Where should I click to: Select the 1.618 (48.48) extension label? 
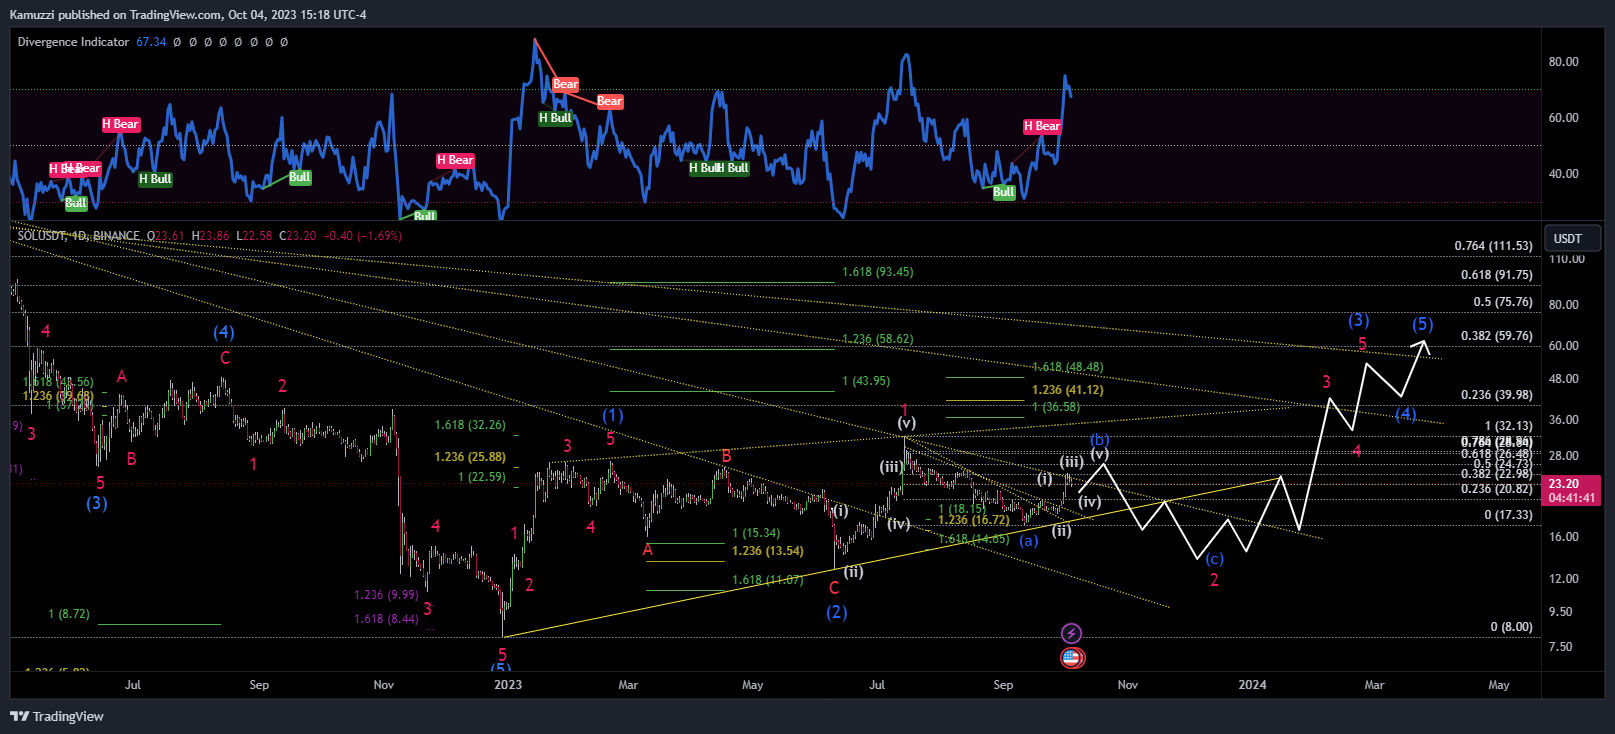(1067, 367)
